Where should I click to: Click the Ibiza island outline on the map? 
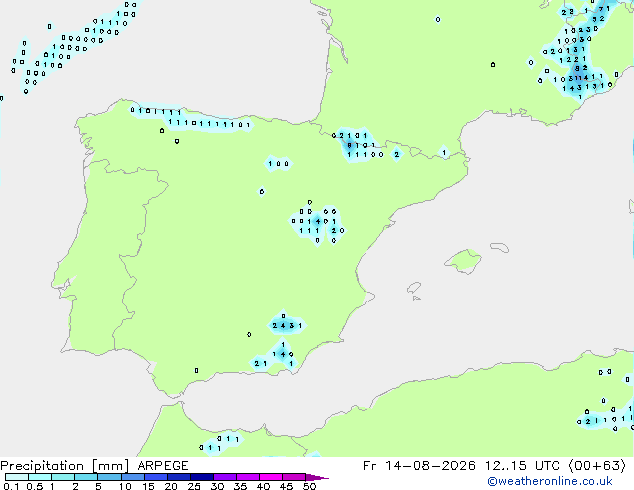[x=414, y=288]
